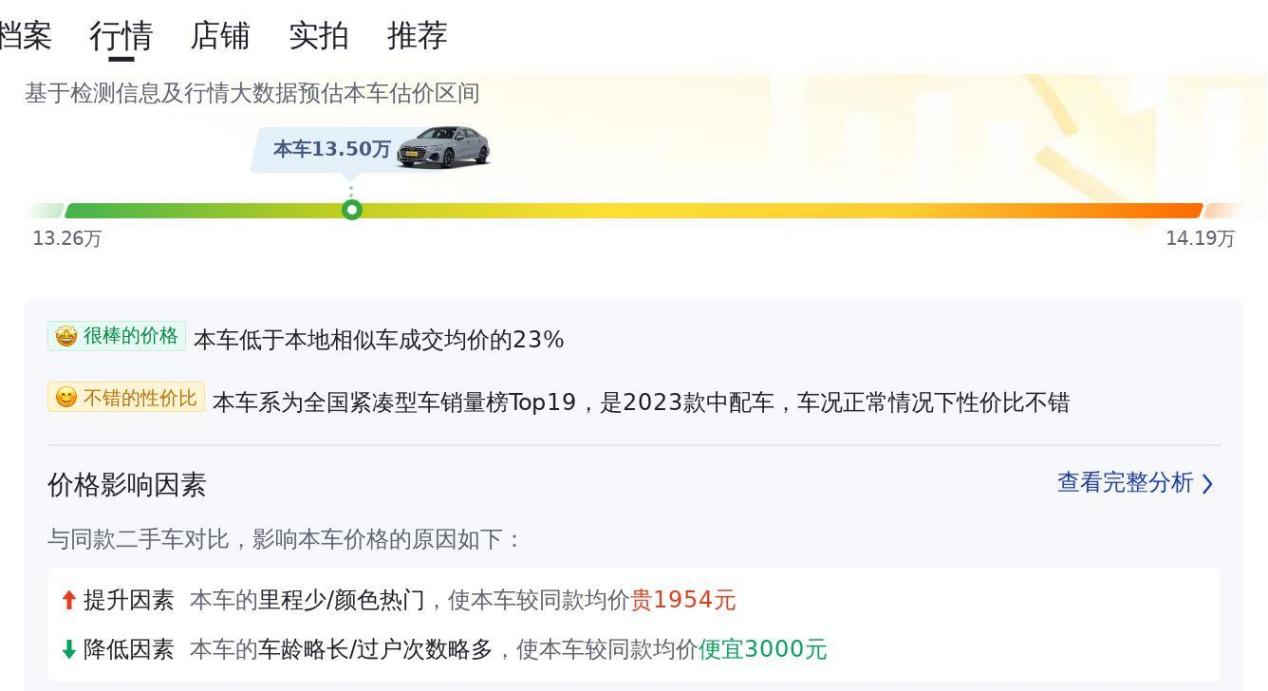Click the red up arrow 提升因素 icon
The width and height of the screenshot is (1268, 691).
point(68,600)
